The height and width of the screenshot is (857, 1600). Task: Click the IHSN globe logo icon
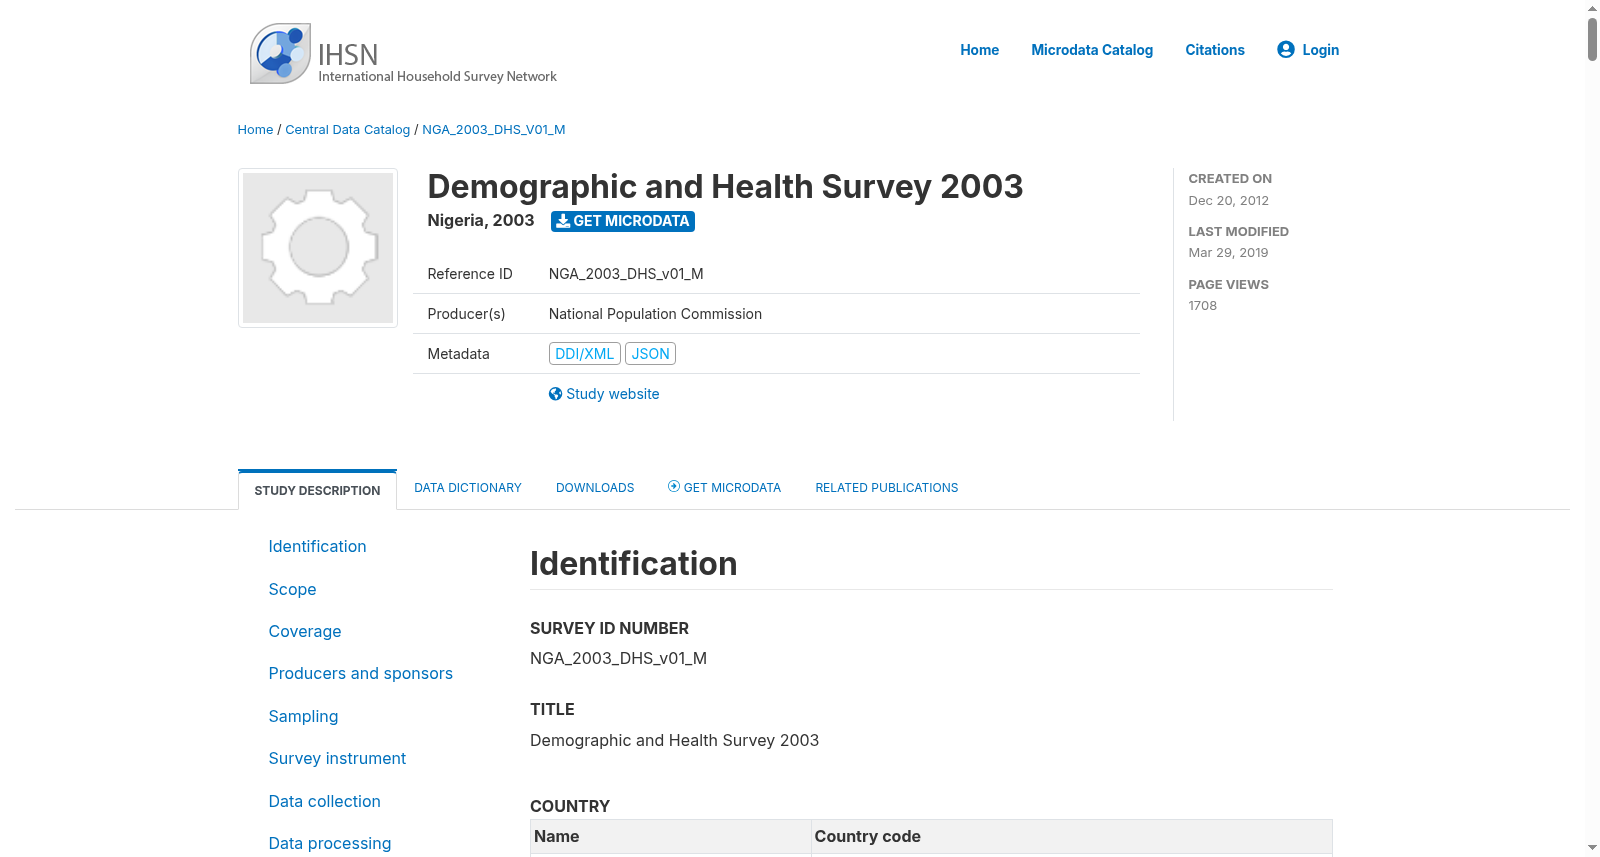point(280,53)
